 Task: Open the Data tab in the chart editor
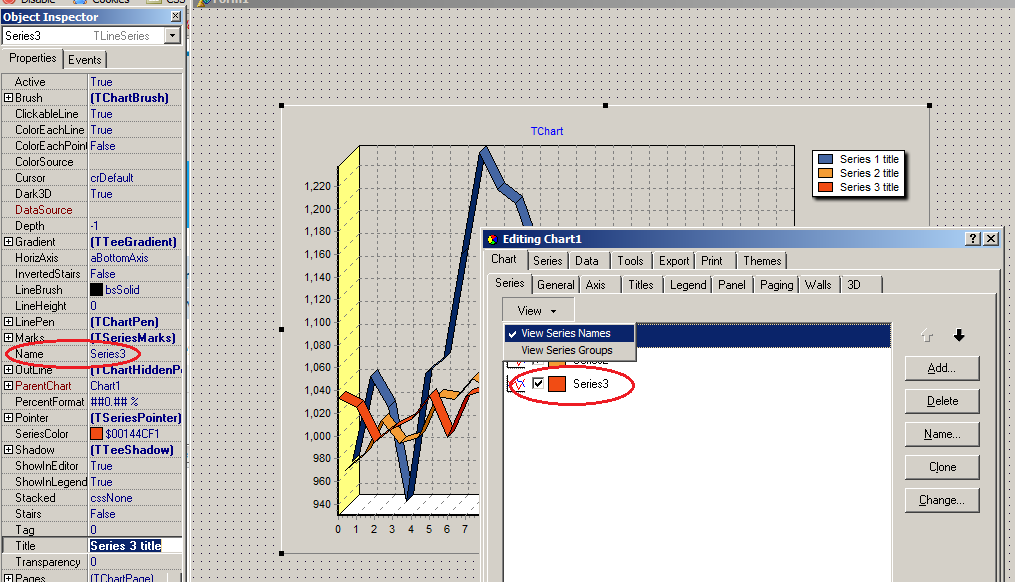[586, 261]
